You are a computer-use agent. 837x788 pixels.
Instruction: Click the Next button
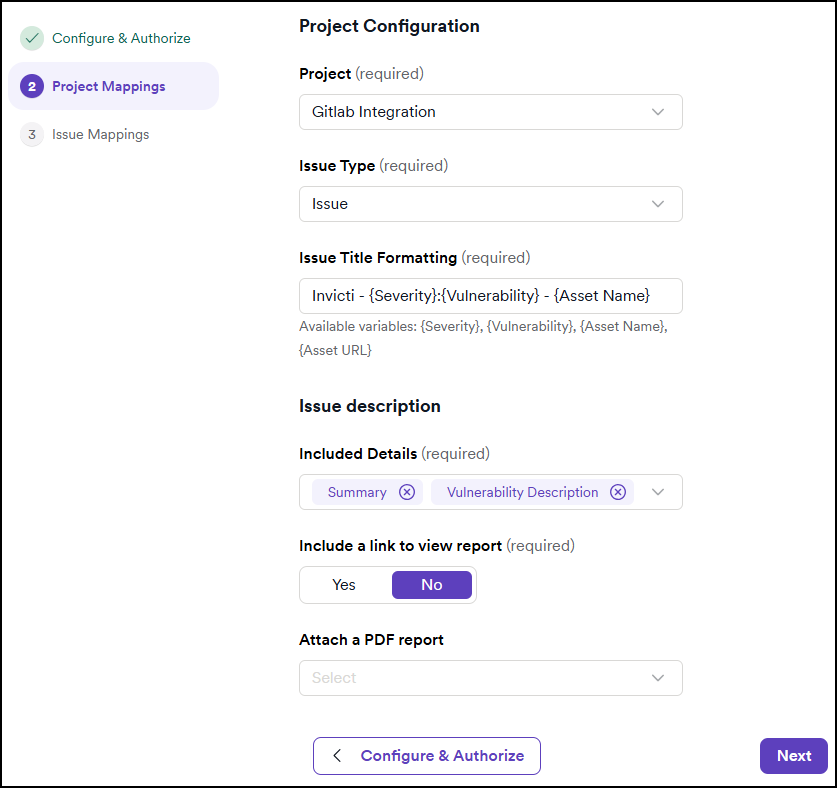tap(793, 756)
